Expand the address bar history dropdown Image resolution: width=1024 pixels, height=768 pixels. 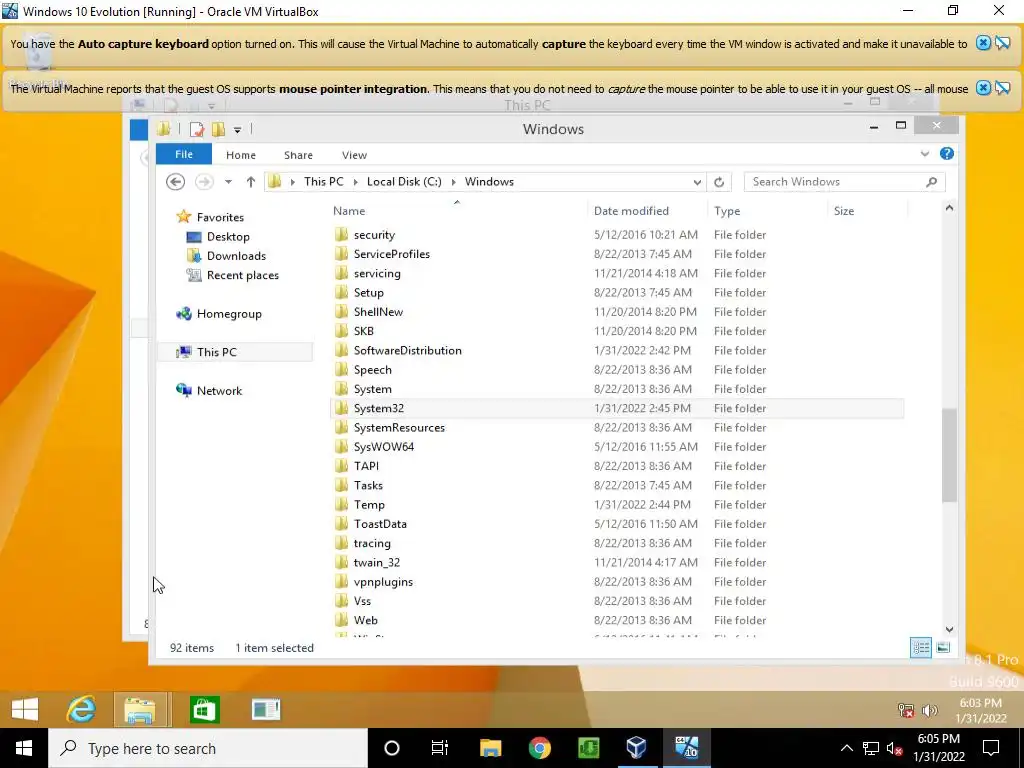(x=697, y=182)
